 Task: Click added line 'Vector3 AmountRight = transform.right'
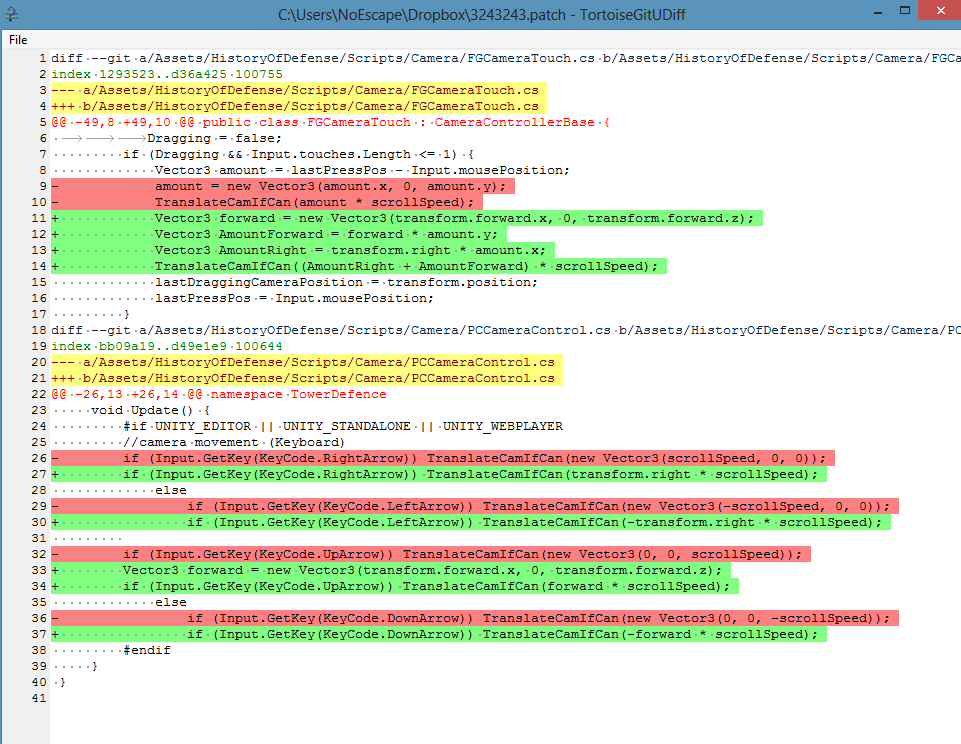(x=303, y=250)
